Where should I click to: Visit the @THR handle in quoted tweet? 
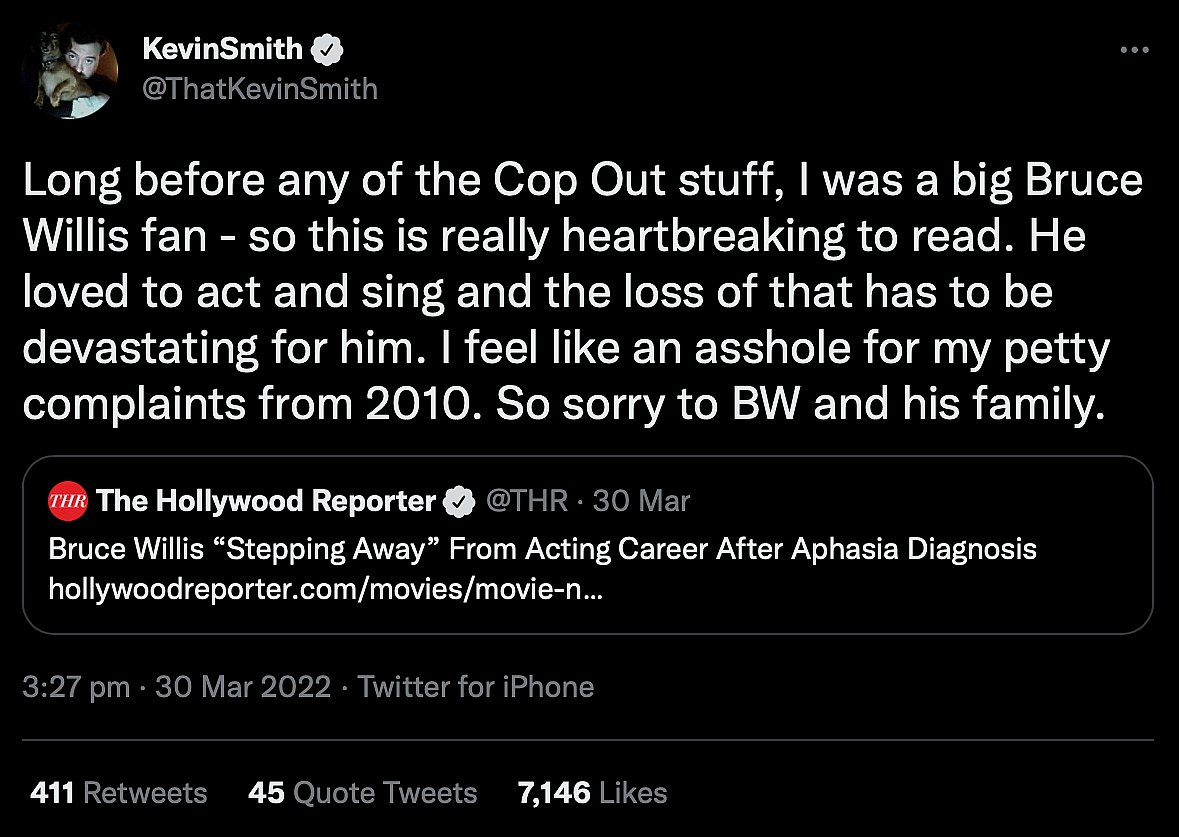pos(526,500)
